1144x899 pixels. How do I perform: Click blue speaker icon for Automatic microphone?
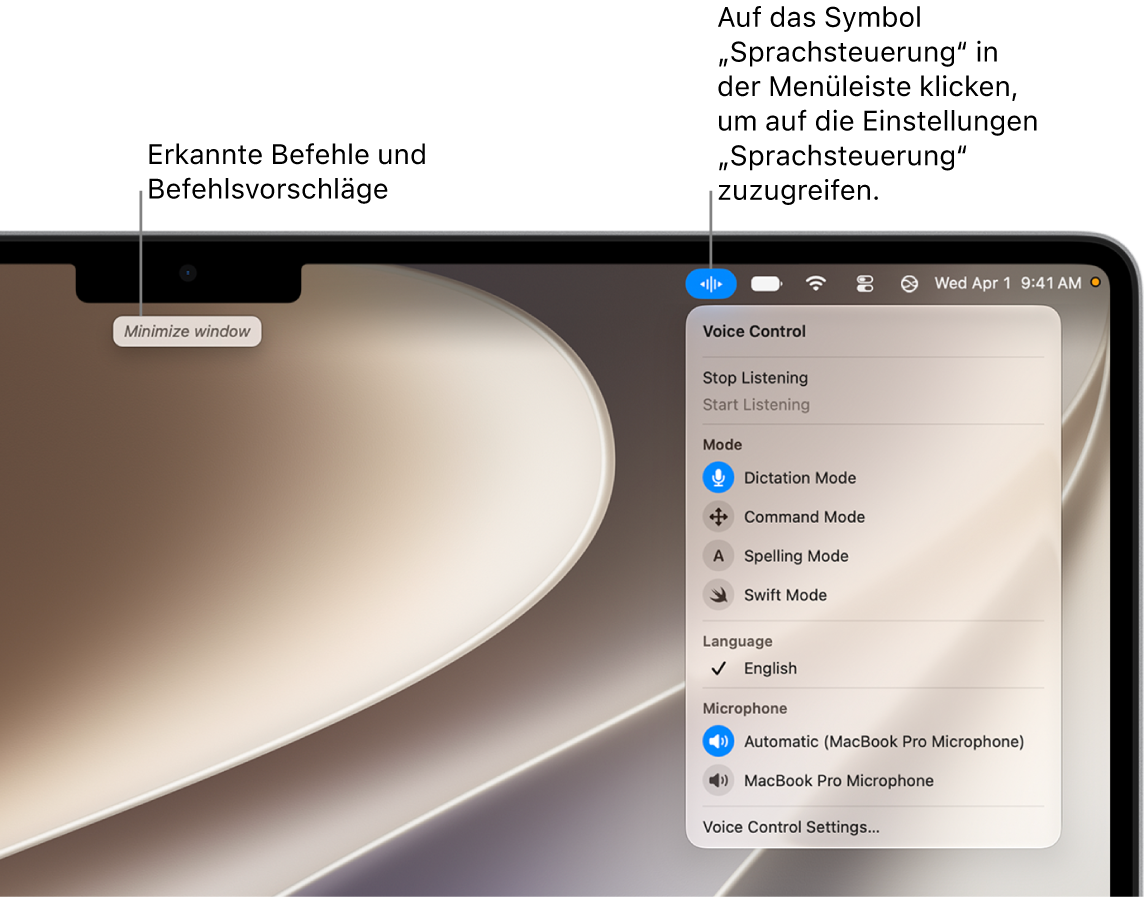pos(718,741)
